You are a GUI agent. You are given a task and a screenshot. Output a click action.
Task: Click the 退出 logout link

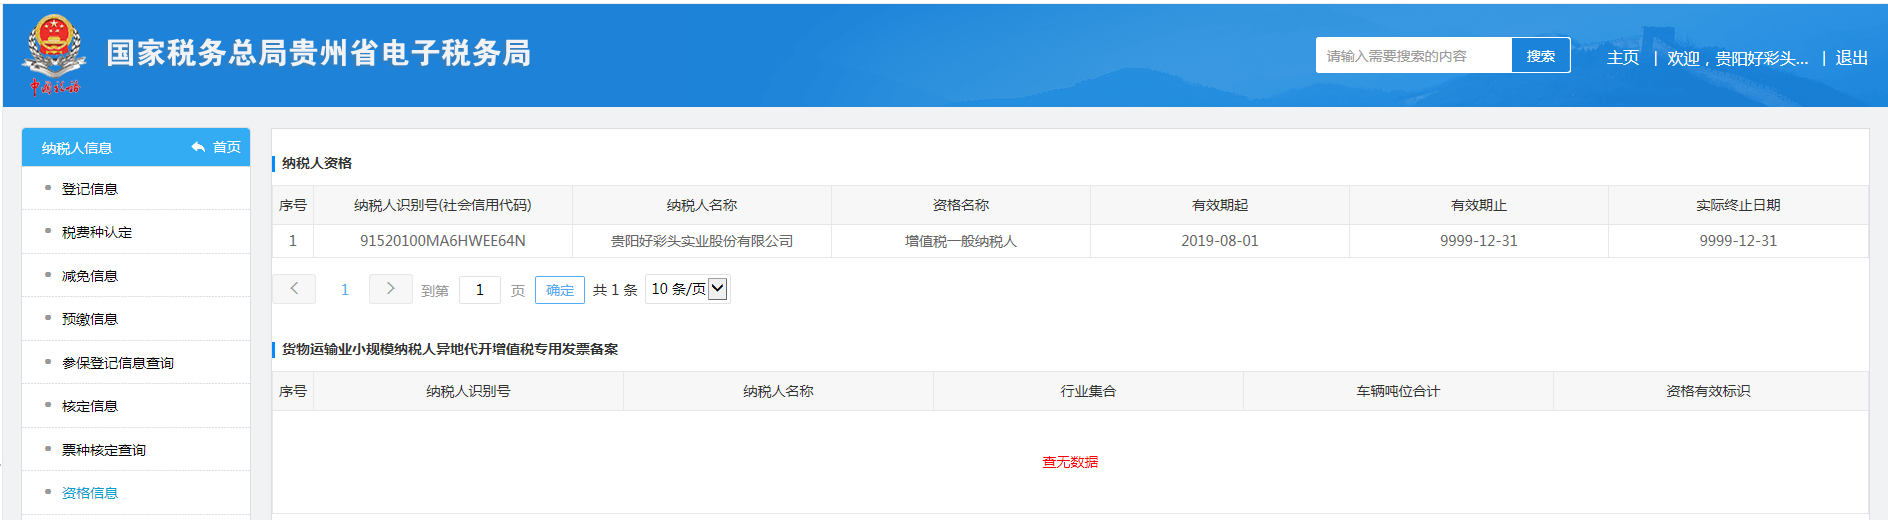click(1851, 58)
